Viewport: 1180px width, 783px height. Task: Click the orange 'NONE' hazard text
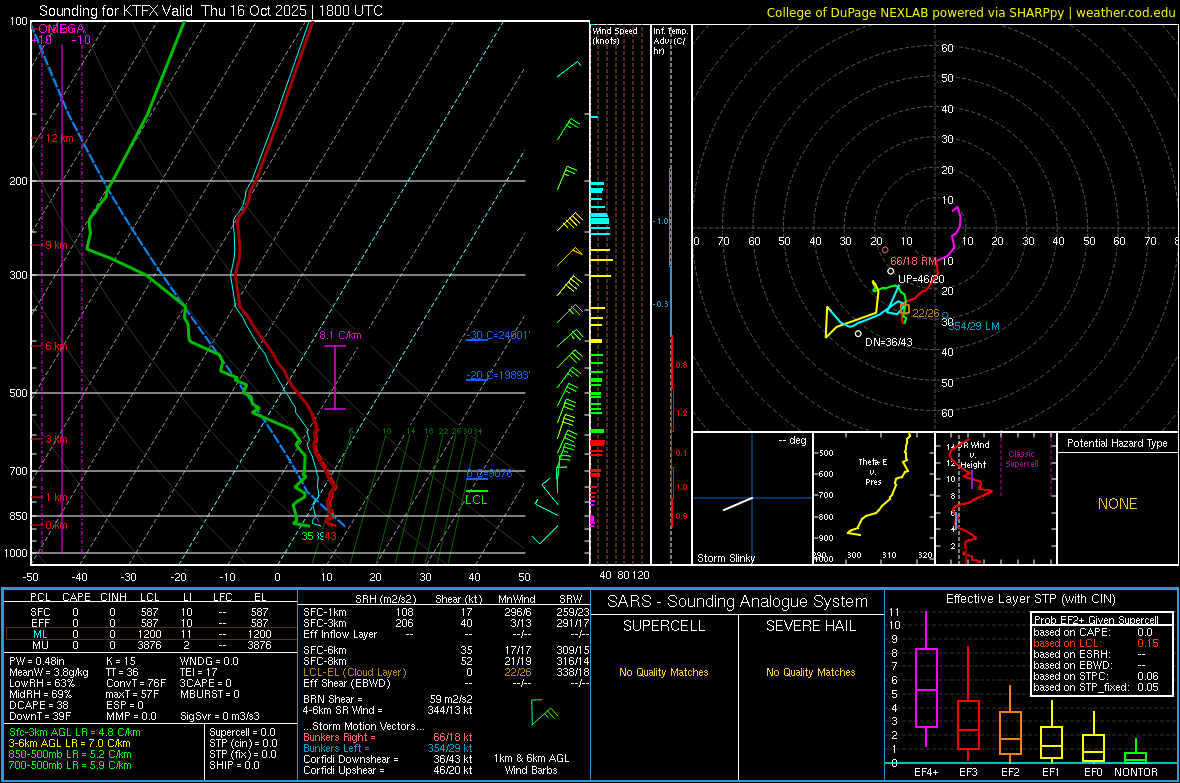point(1117,504)
